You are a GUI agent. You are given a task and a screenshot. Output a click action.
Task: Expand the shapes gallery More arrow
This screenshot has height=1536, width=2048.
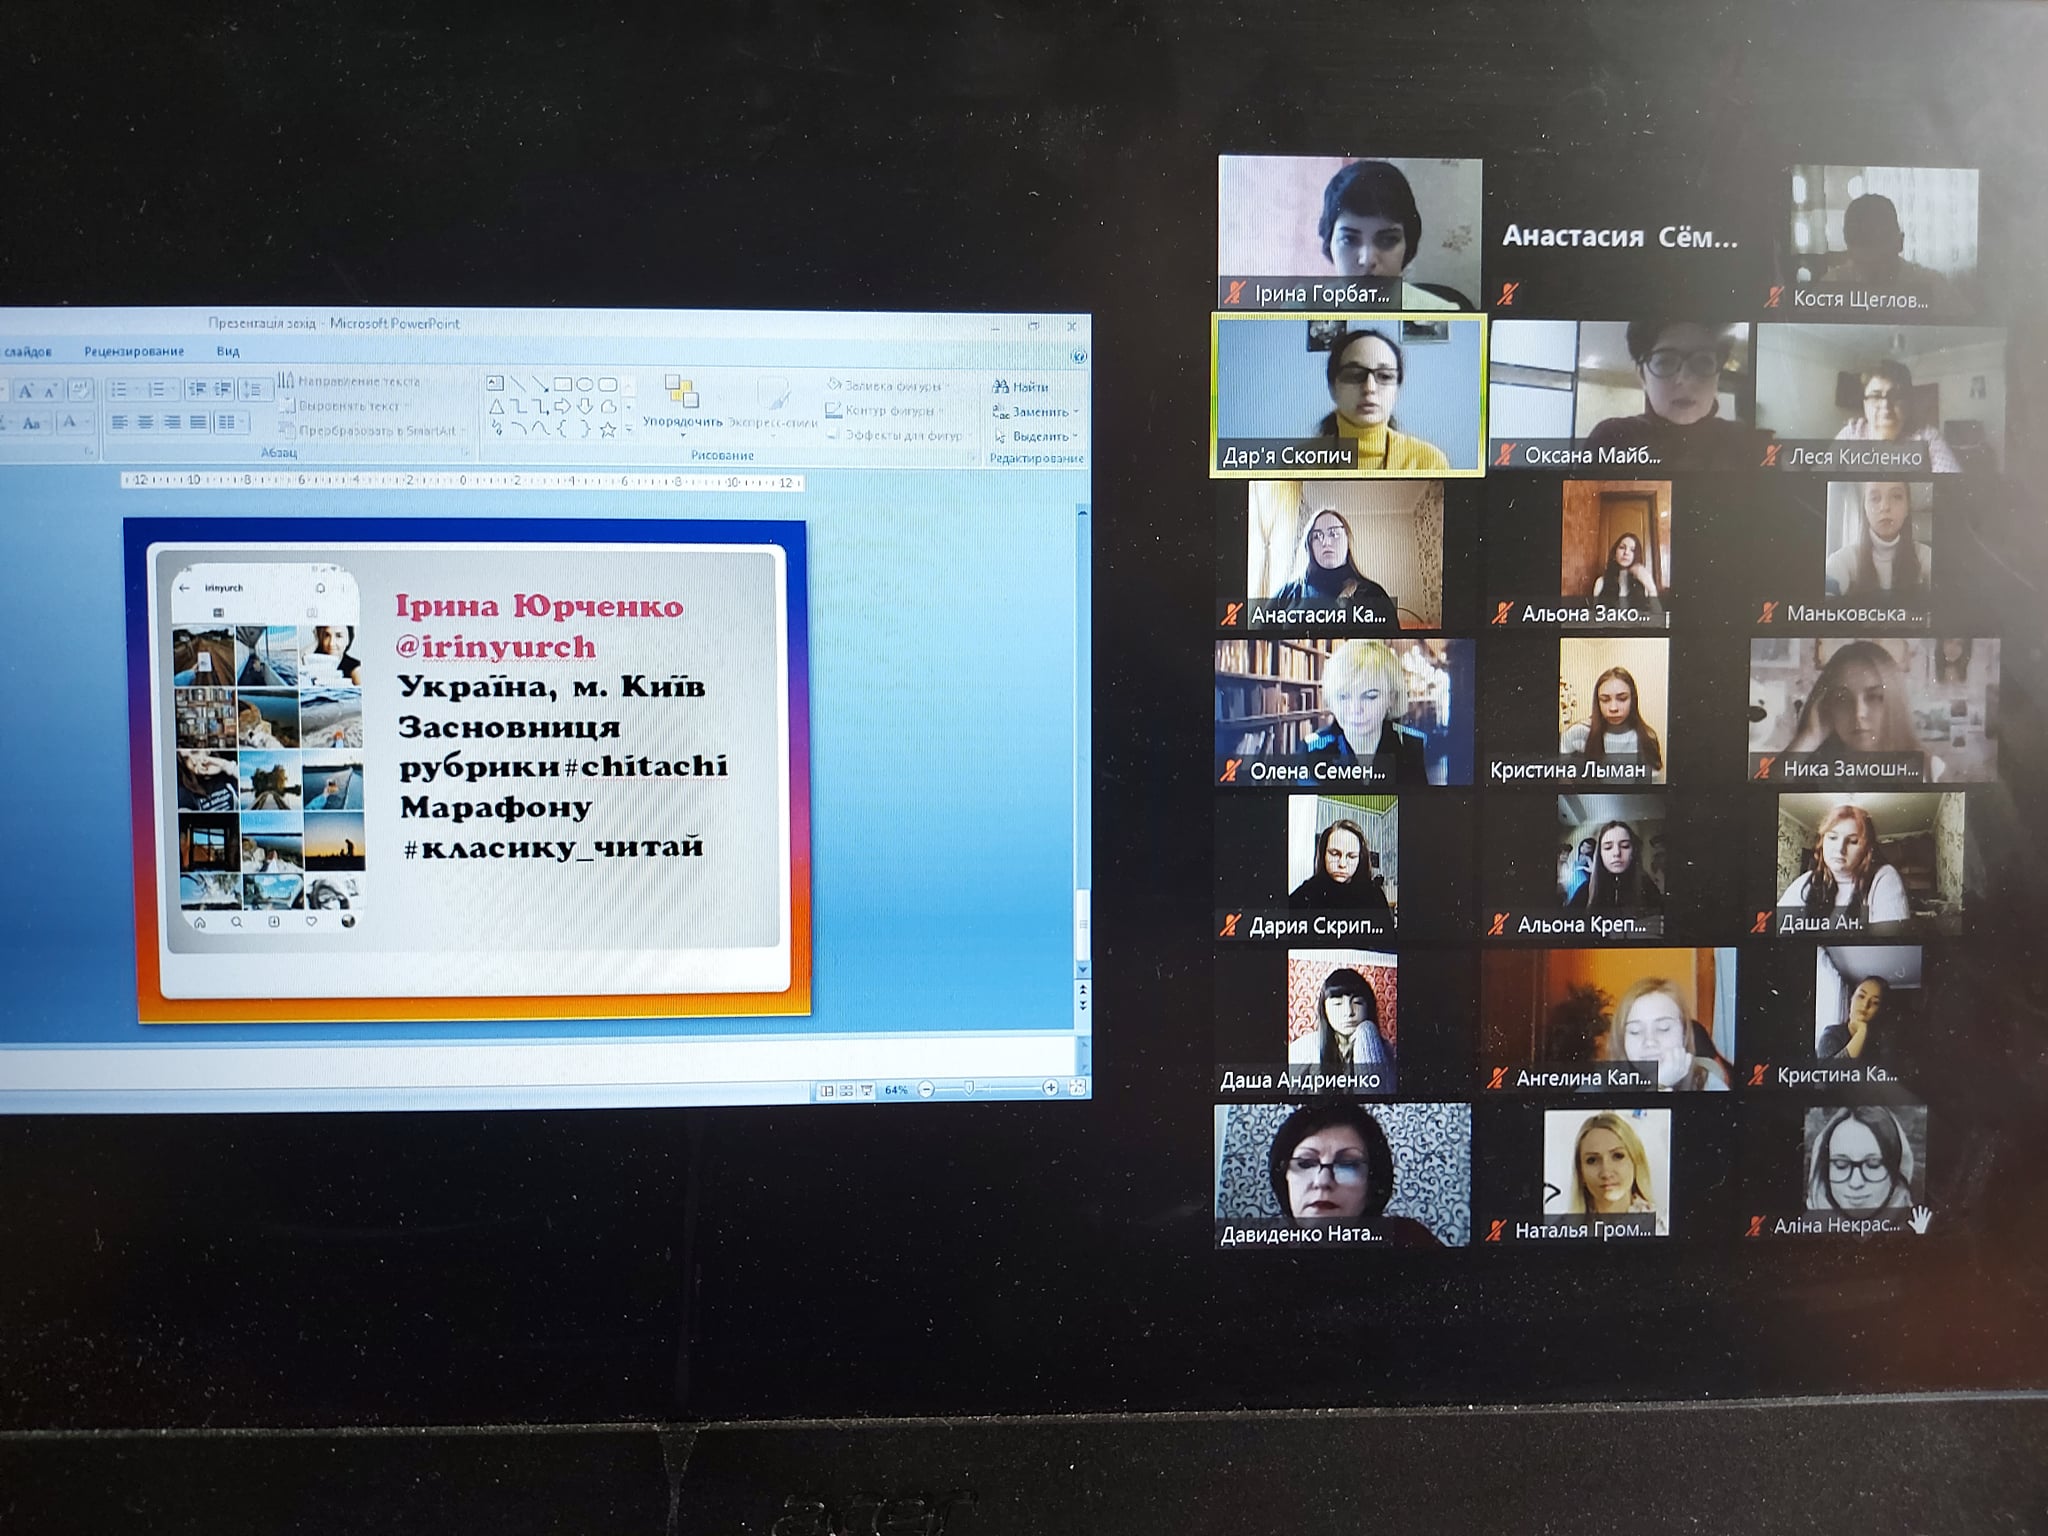[629, 430]
